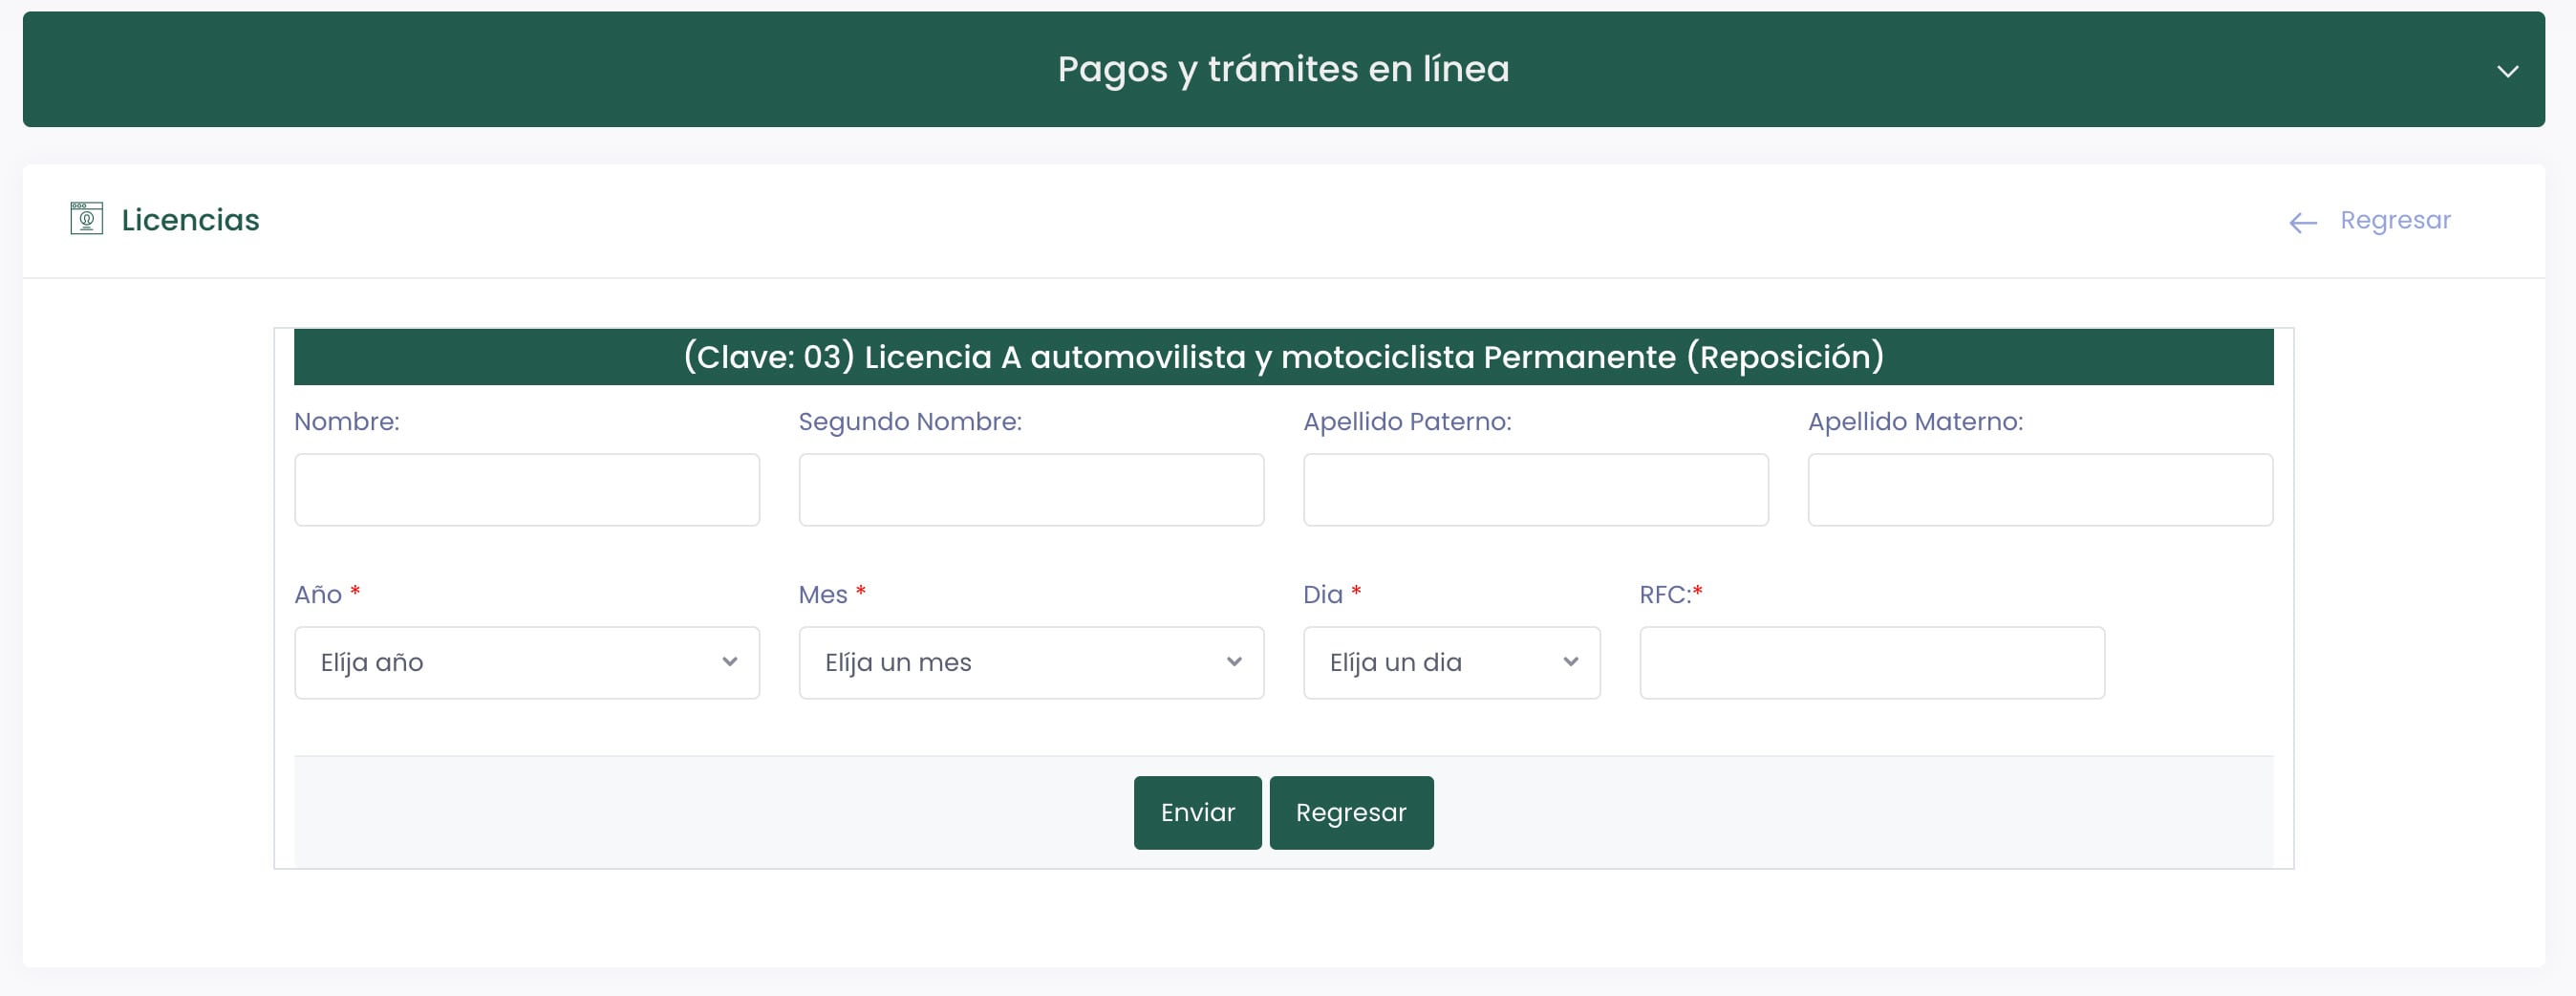This screenshot has height=996, width=2576.
Task: Open the Elíja un mes dropdown
Action: 1031,662
